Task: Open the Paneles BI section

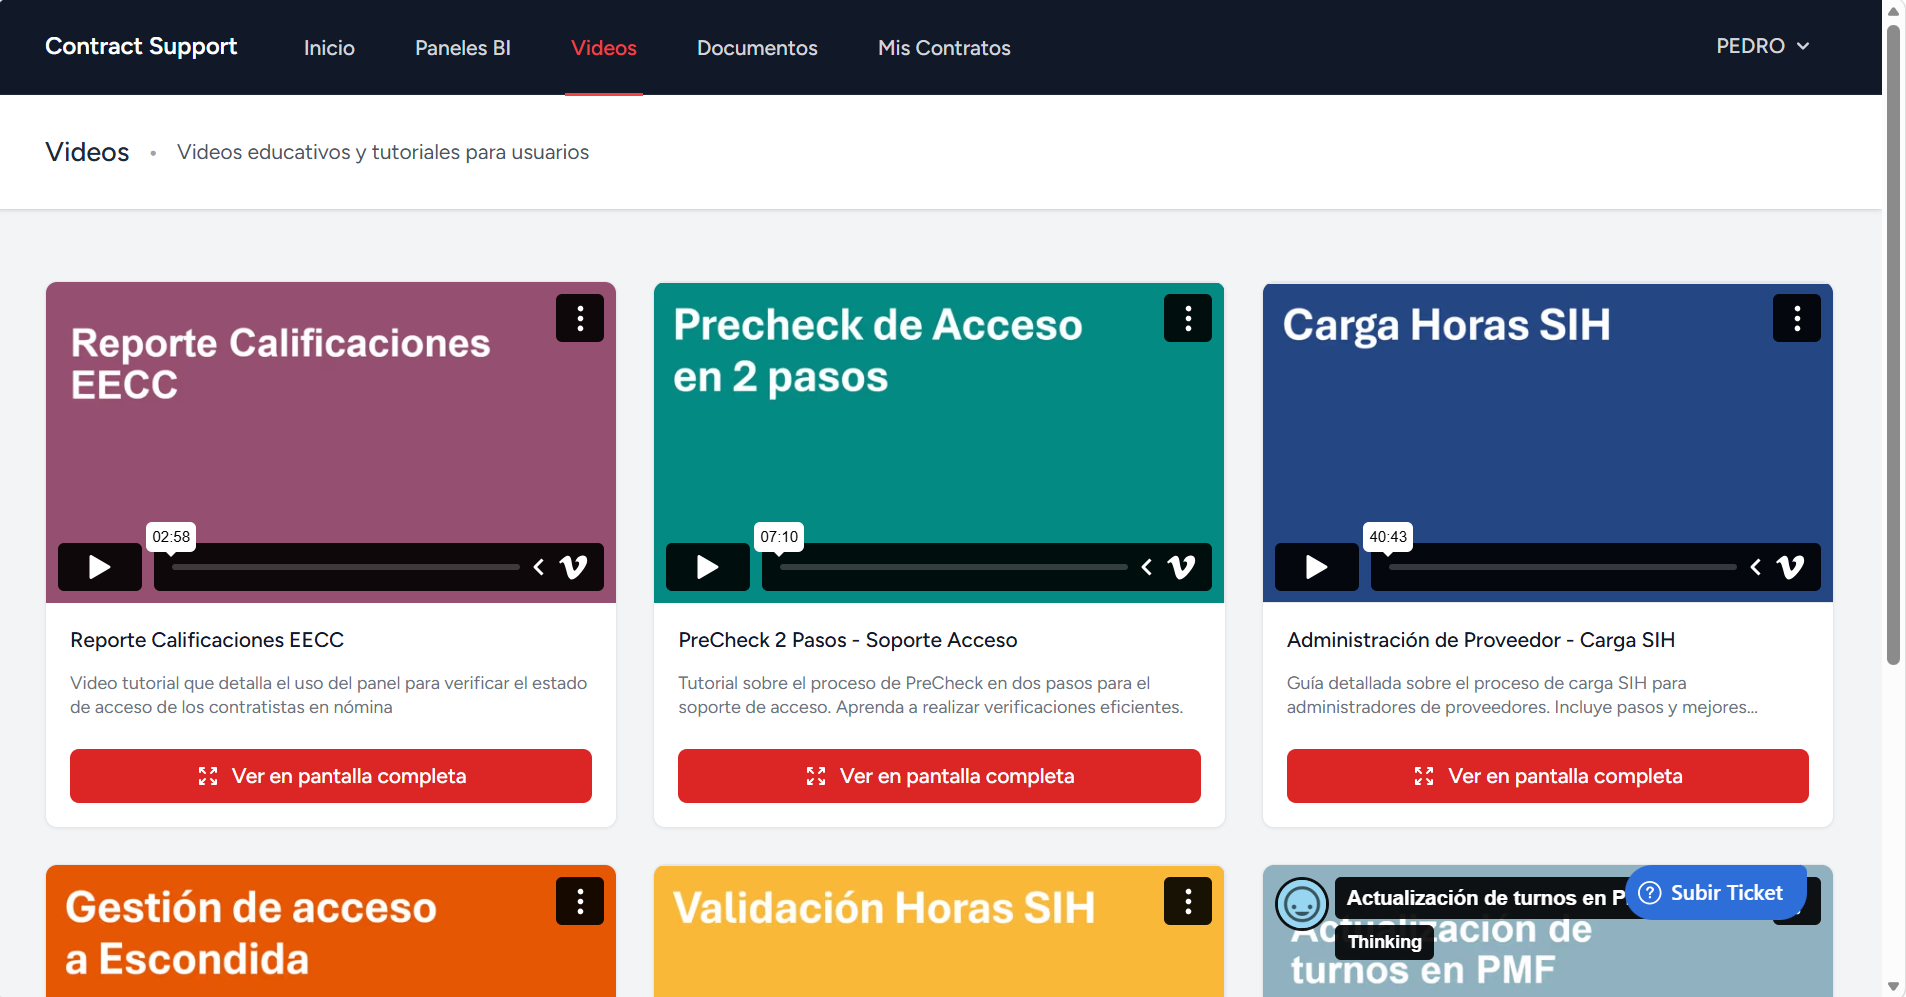Action: (463, 48)
